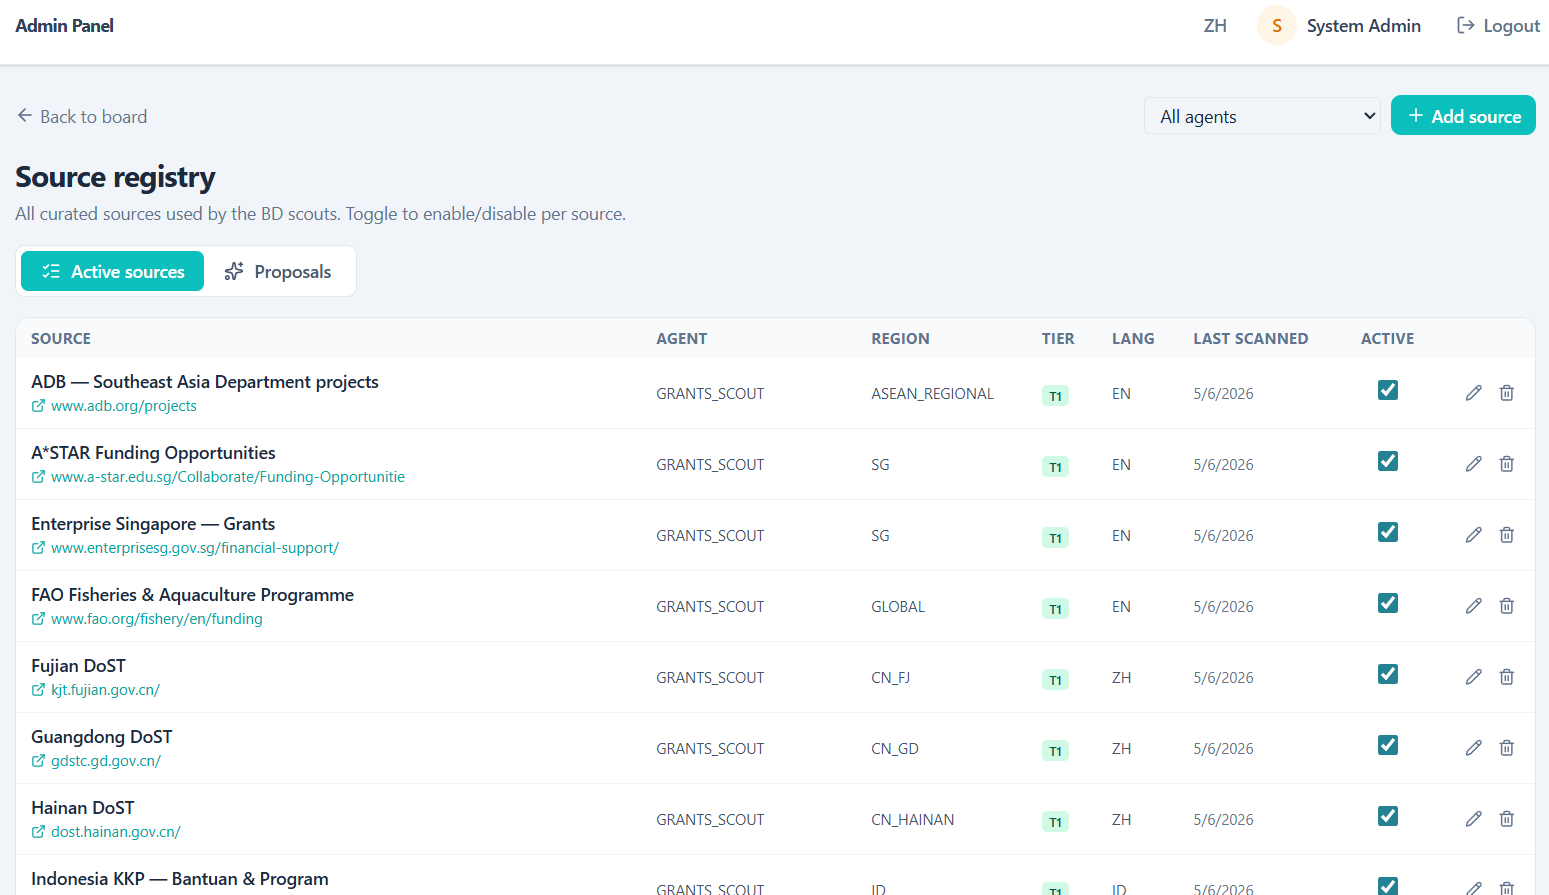Edit the Fujian DoST source
The height and width of the screenshot is (895, 1549).
click(x=1473, y=677)
